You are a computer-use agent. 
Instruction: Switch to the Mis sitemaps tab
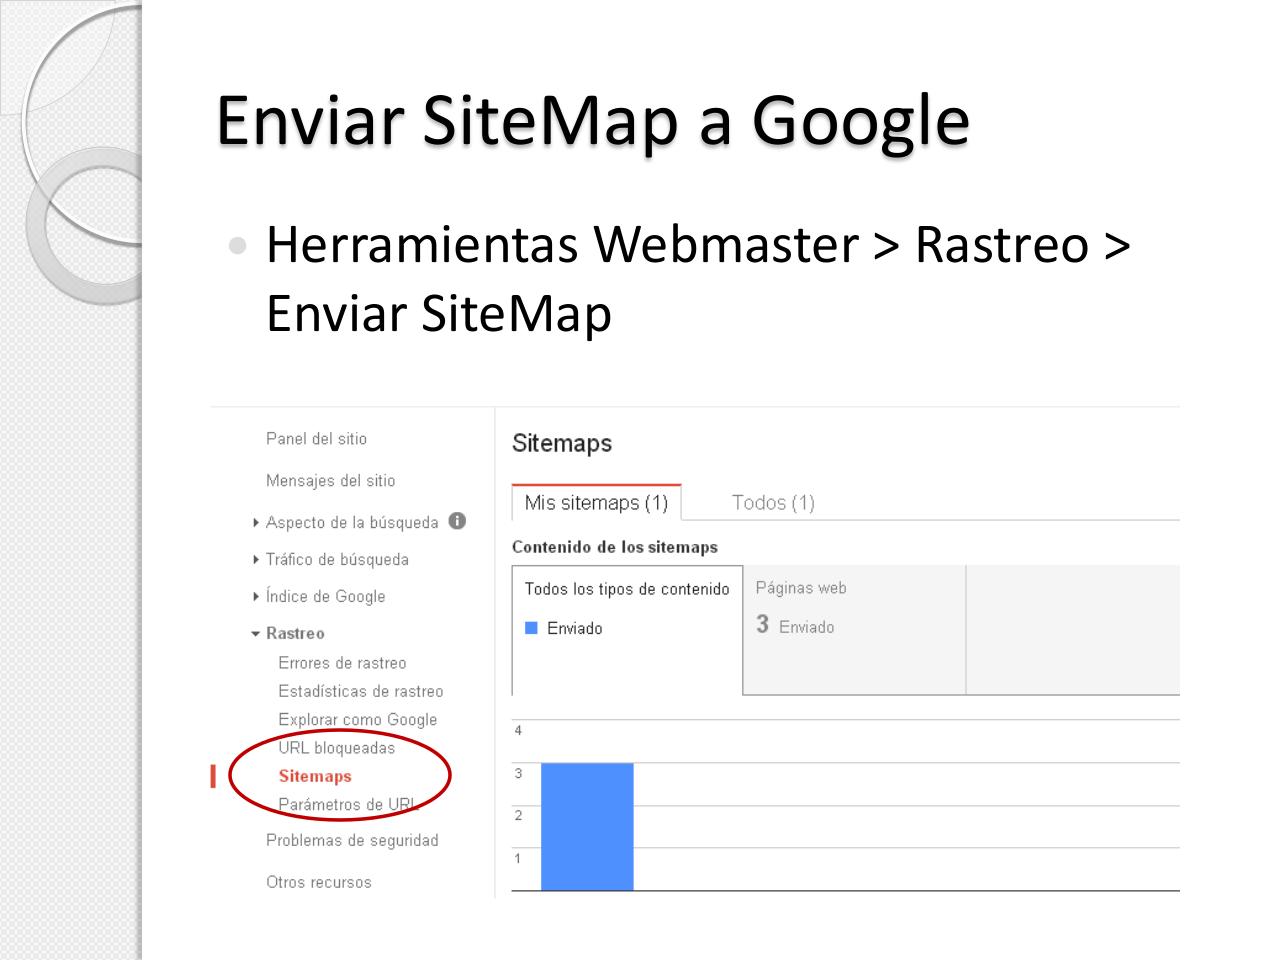pos(596,503)
